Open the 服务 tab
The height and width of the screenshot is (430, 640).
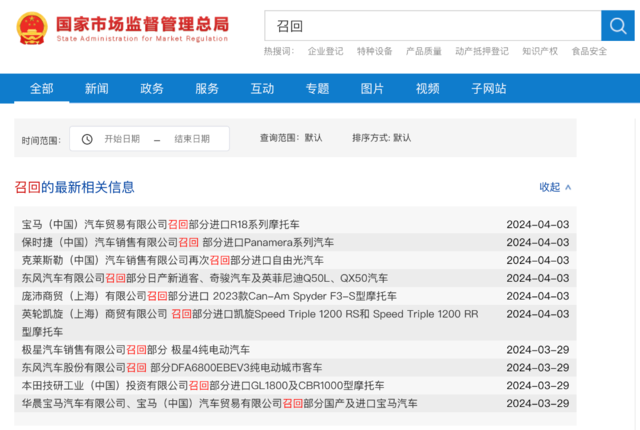coord(207,89)
